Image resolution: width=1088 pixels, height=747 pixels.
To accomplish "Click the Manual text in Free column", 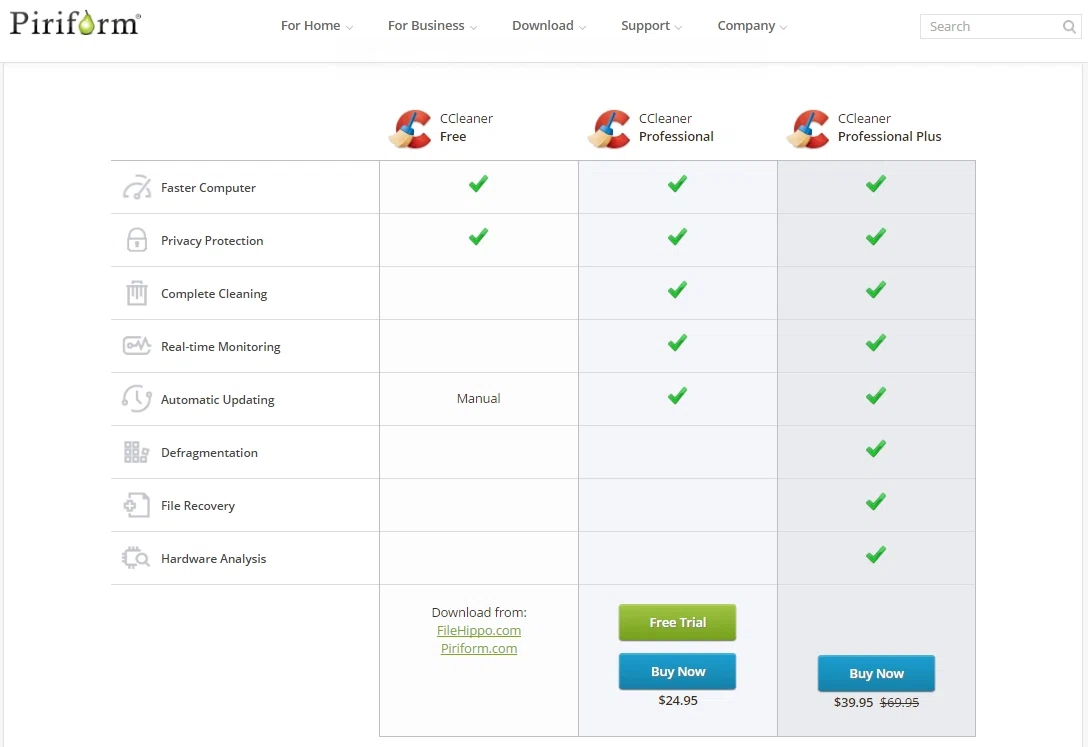I will [479, 398].
